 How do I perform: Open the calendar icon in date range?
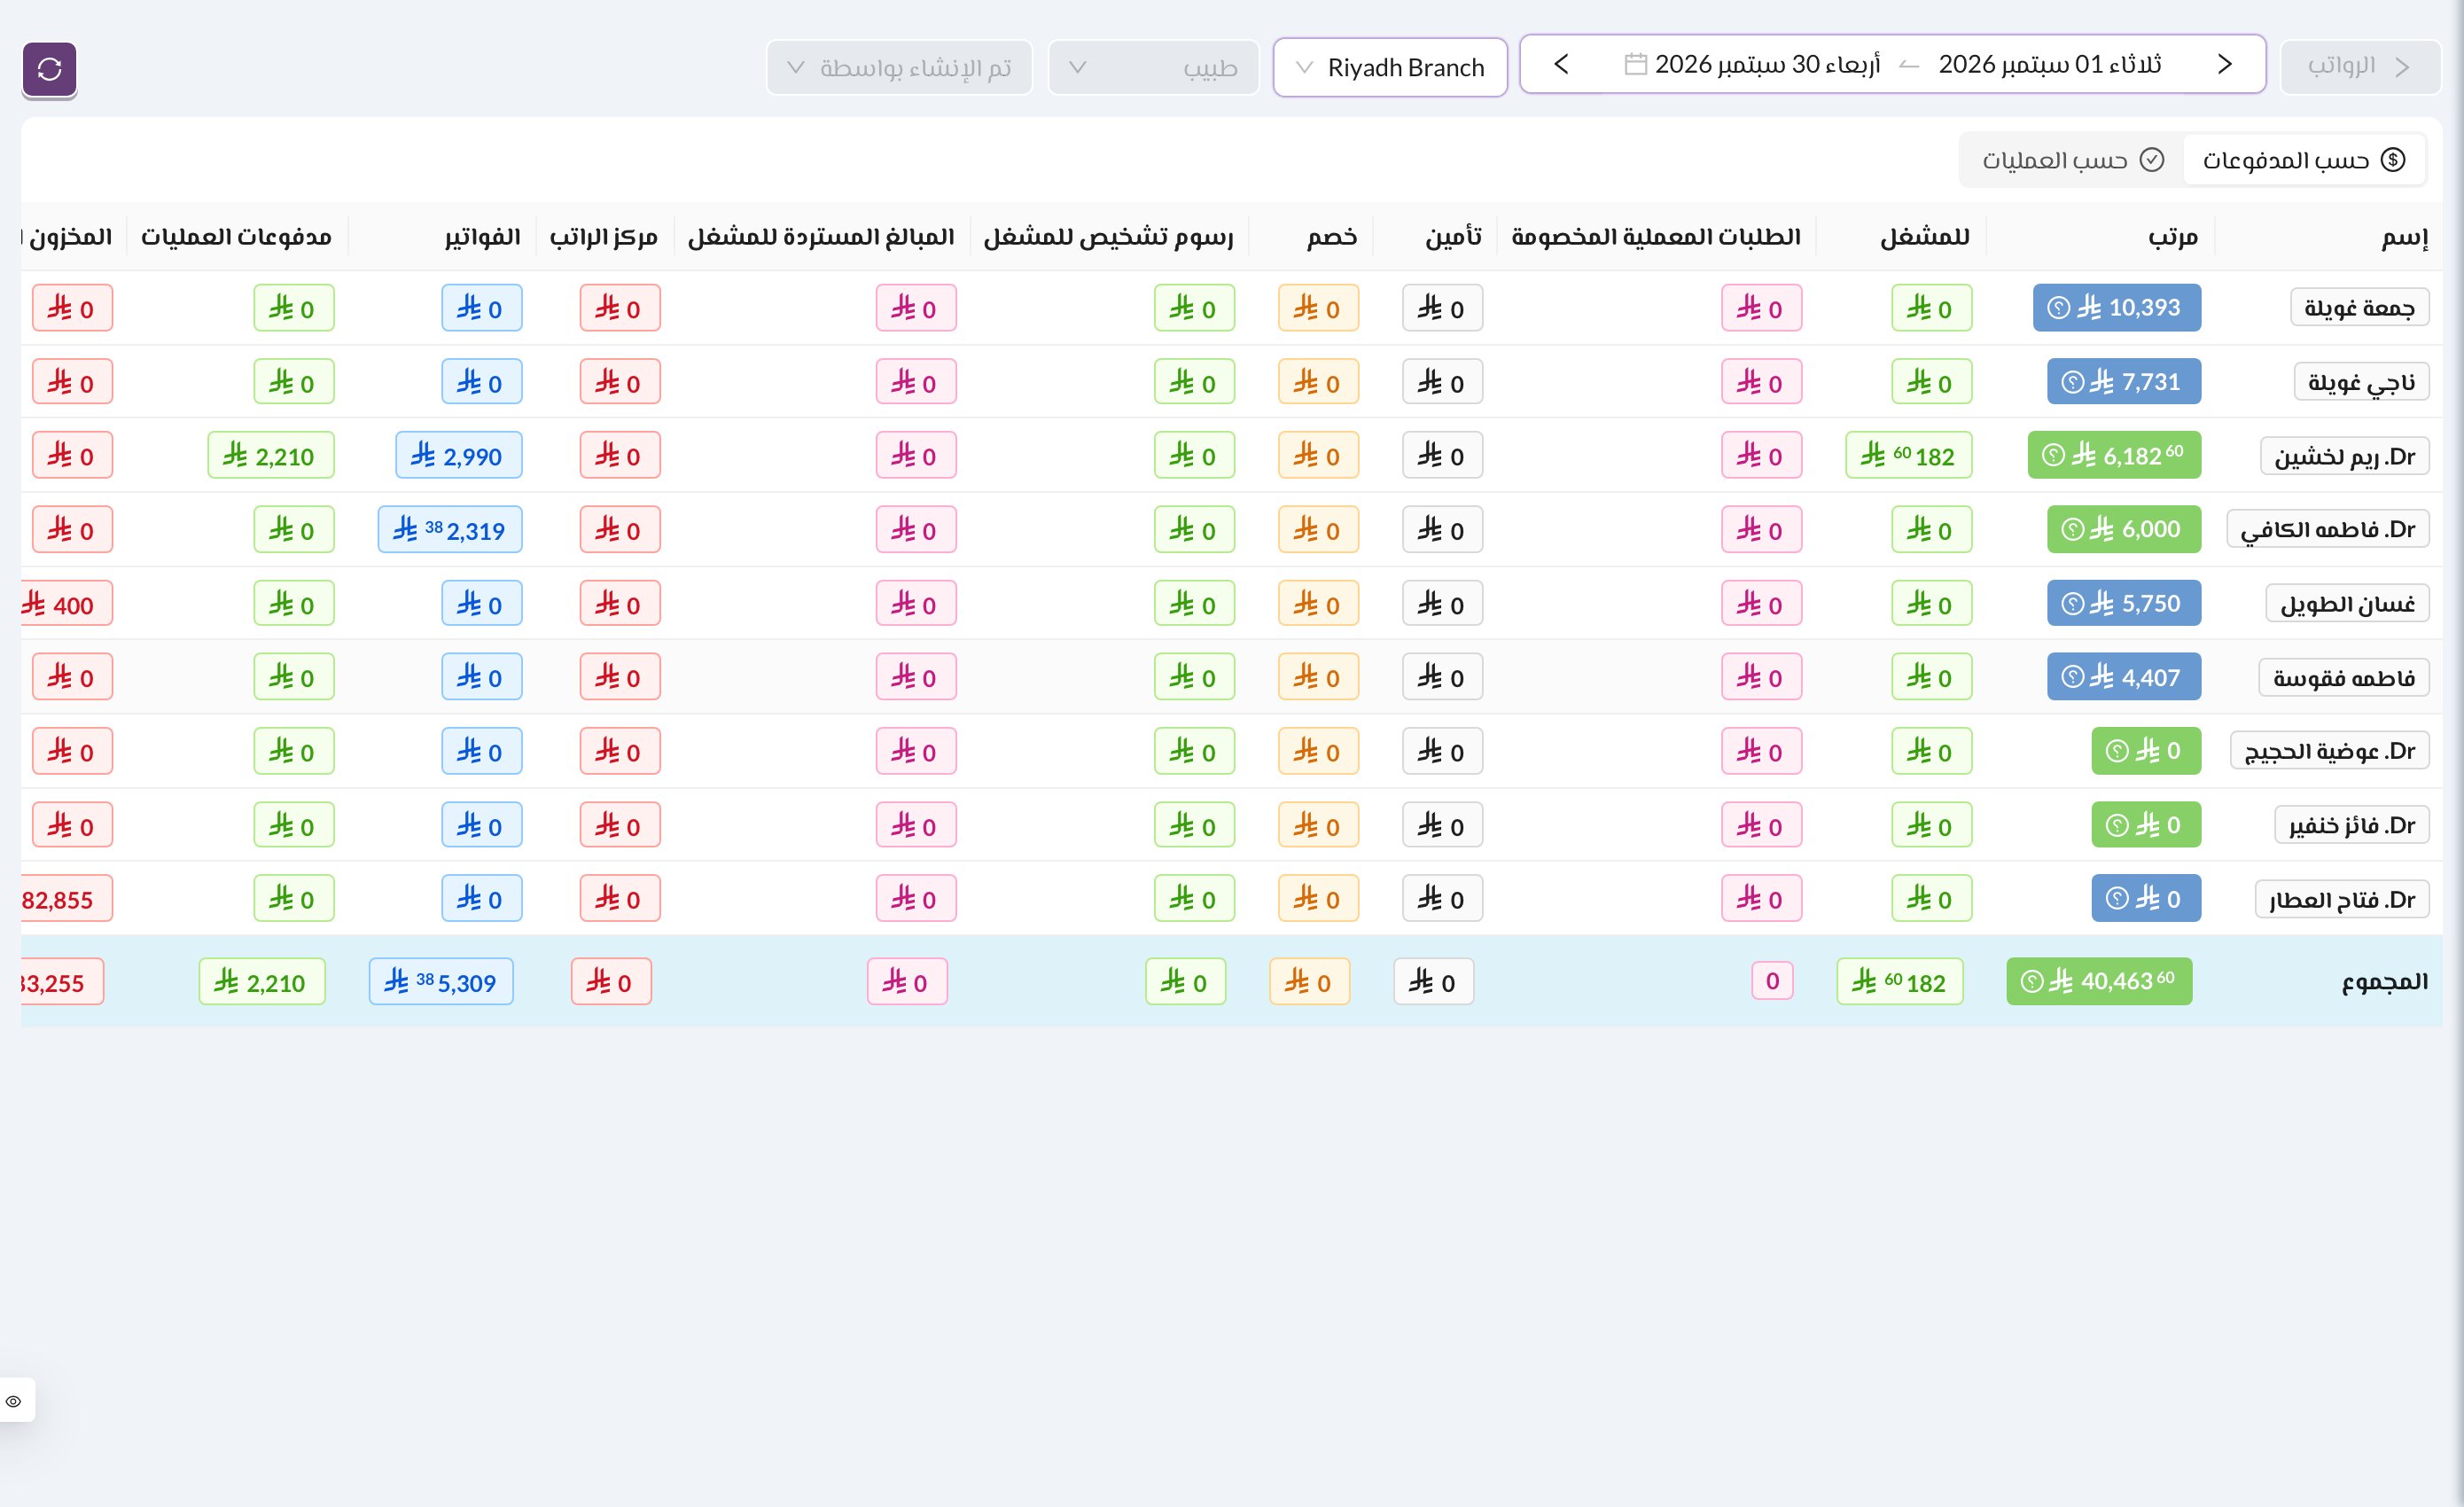pyautogui.click(x=1635, y=65)
